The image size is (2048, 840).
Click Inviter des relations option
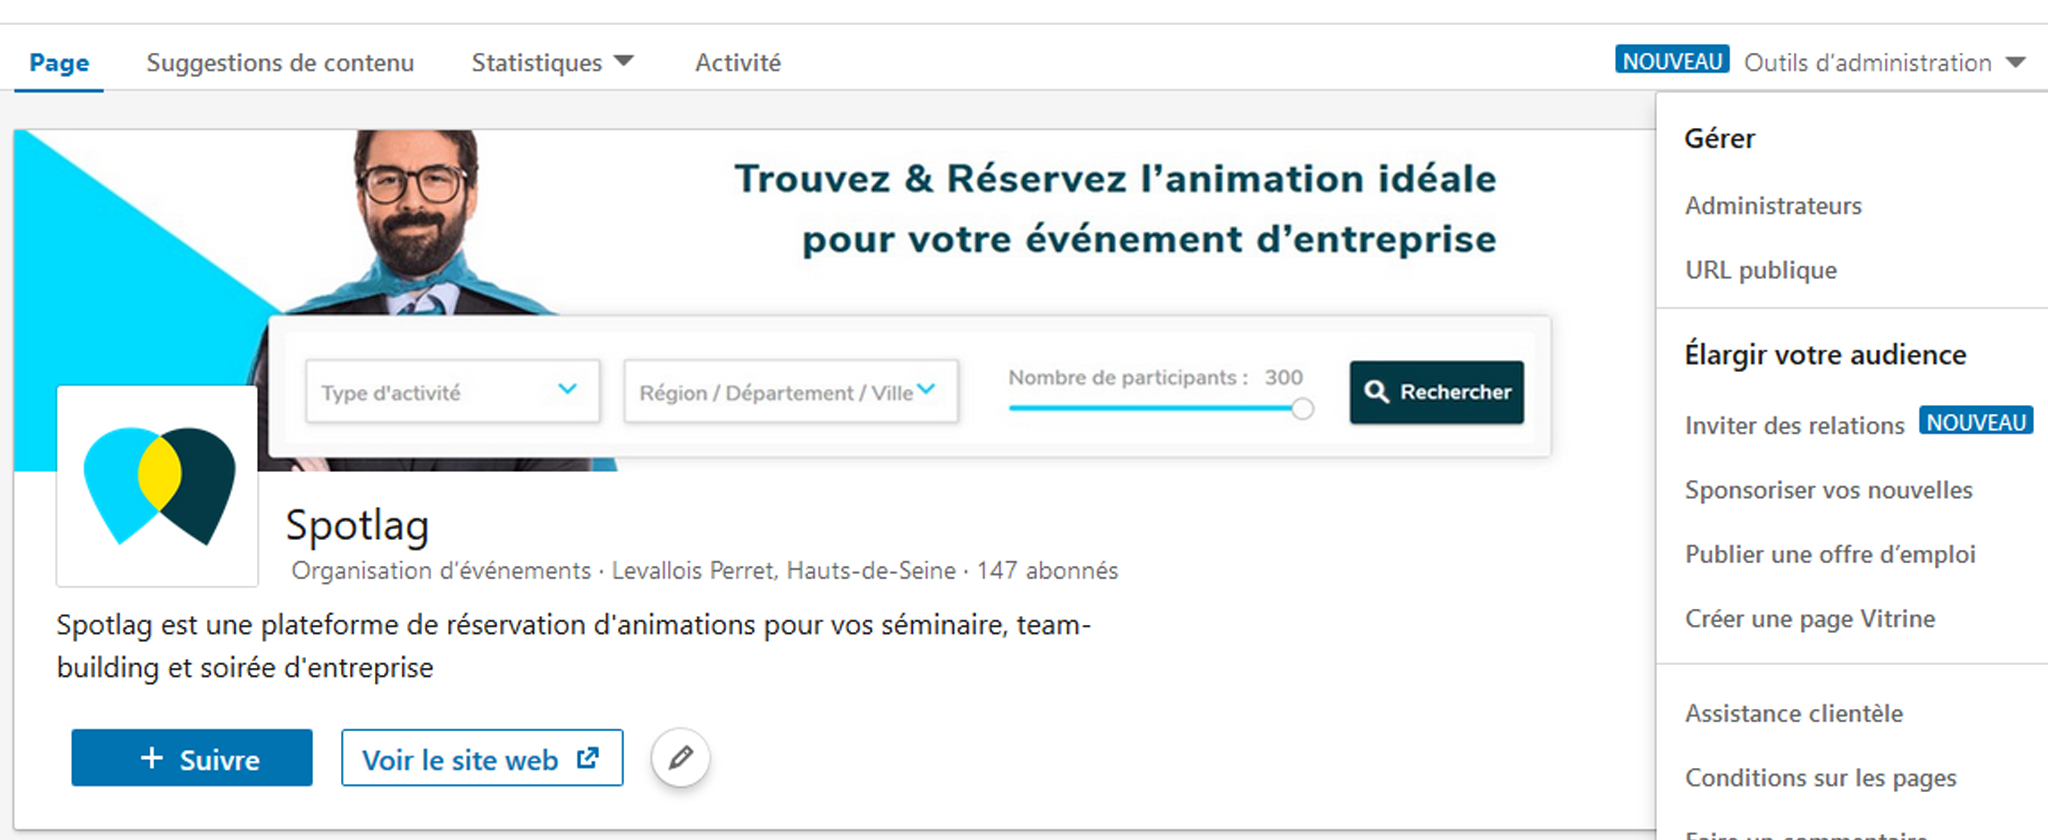tap(1794, 426)
